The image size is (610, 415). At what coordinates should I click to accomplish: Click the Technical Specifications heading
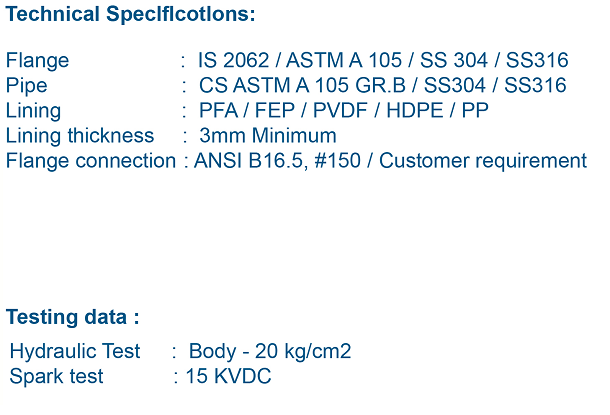(x=130, y=14)
